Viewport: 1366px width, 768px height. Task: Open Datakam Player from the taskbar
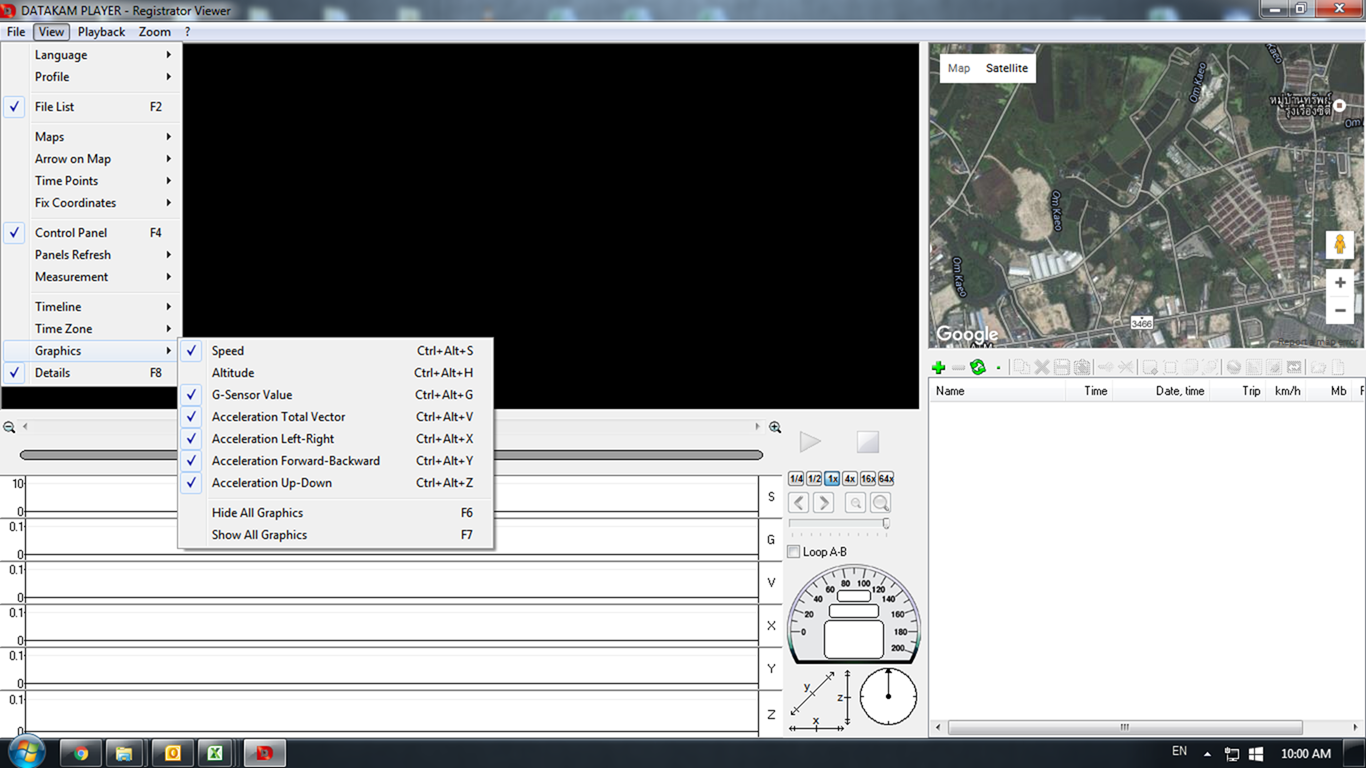coord(265,753)
